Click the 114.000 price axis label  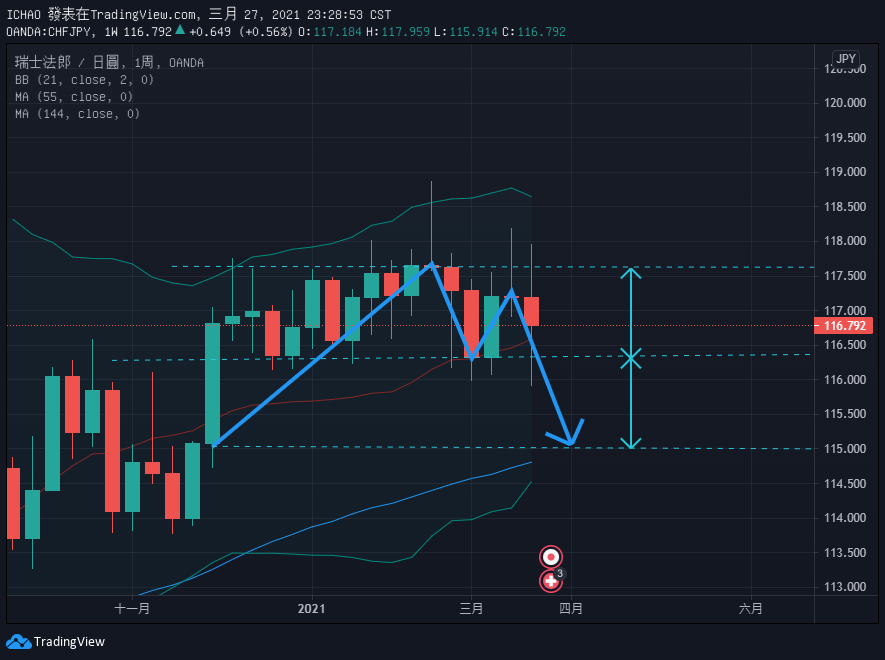click(845, 518)
